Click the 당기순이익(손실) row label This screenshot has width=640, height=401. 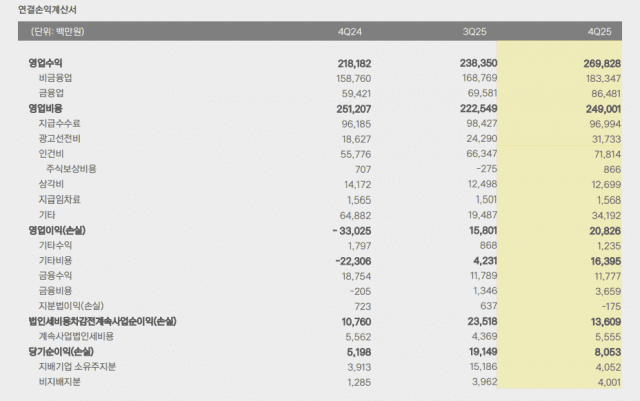(x=61, y=352)
